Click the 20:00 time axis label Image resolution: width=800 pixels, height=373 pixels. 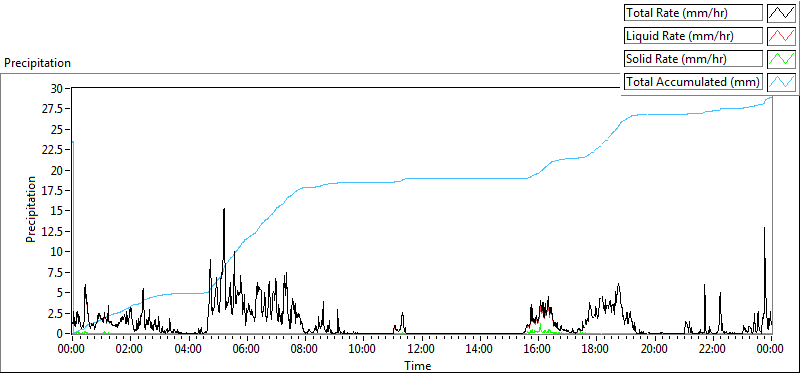(654, 350)
